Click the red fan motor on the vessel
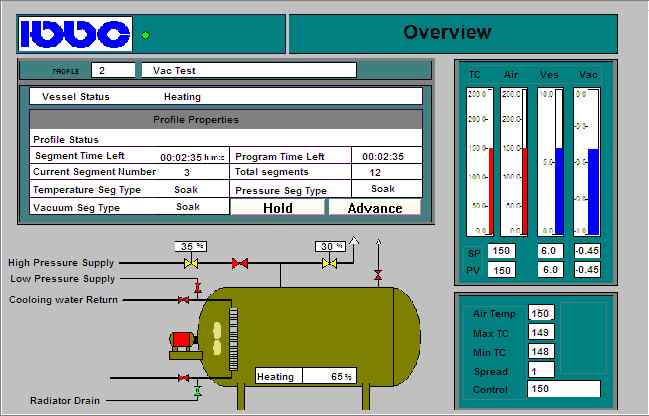 (182, 340)
